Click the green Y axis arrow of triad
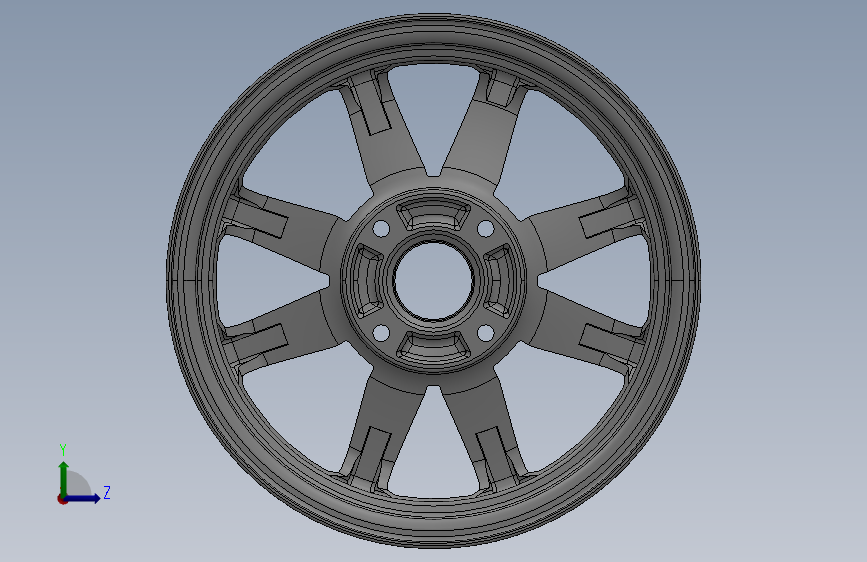 tap(64, 478)
